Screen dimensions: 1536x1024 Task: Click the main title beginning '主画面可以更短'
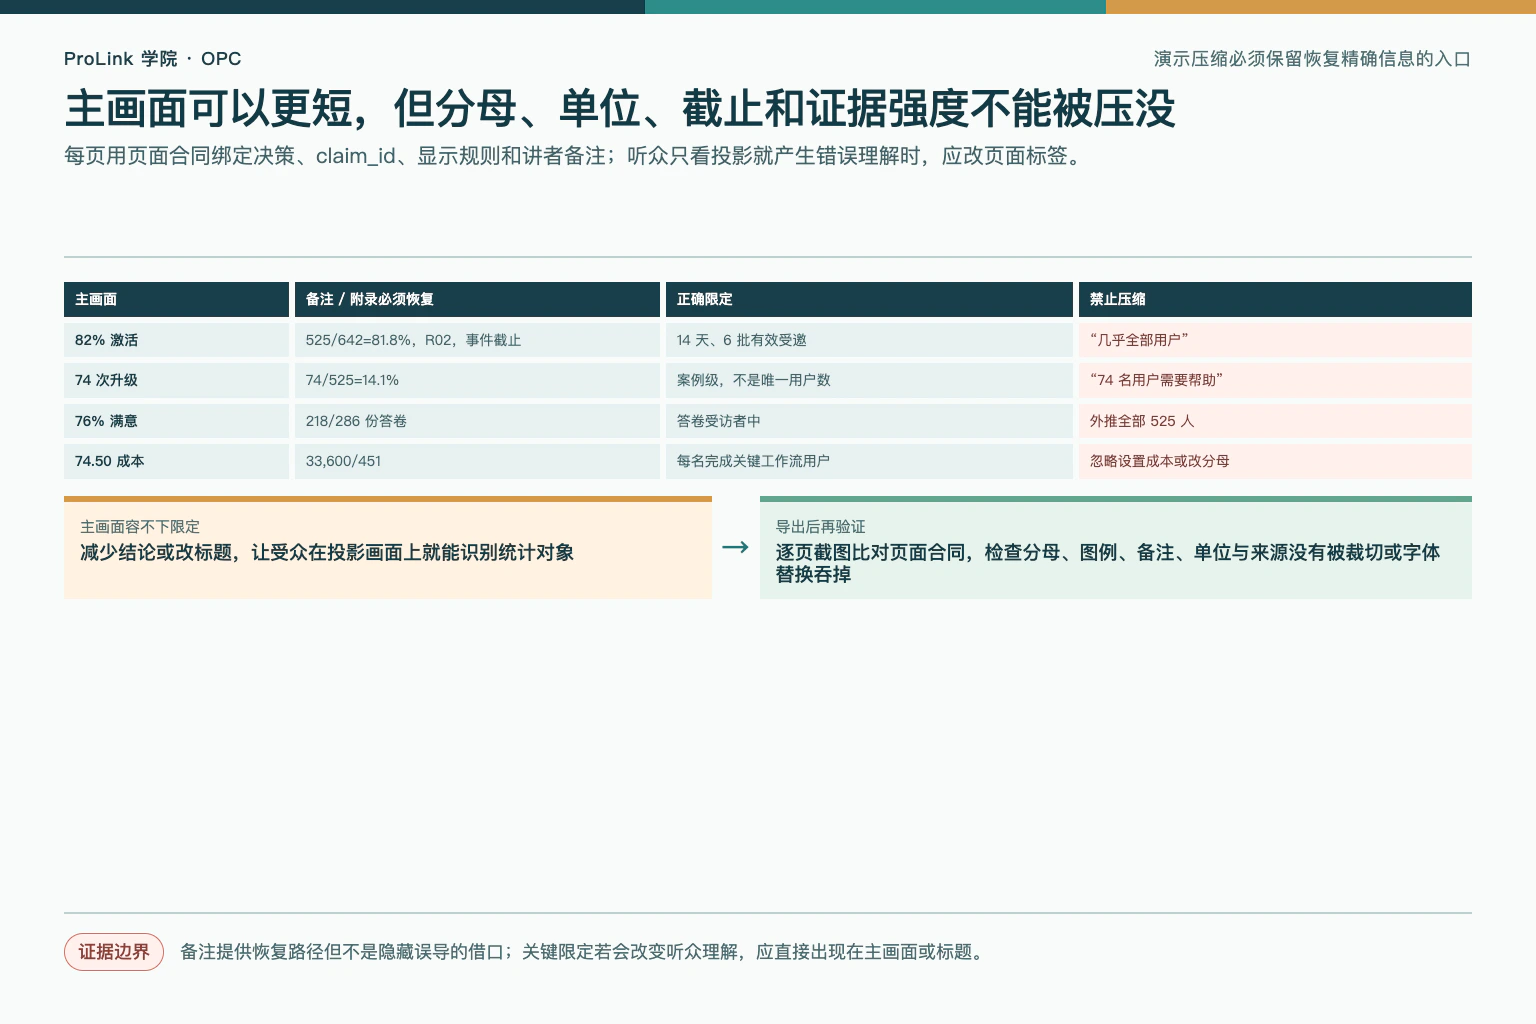click(x=620, y=108)
